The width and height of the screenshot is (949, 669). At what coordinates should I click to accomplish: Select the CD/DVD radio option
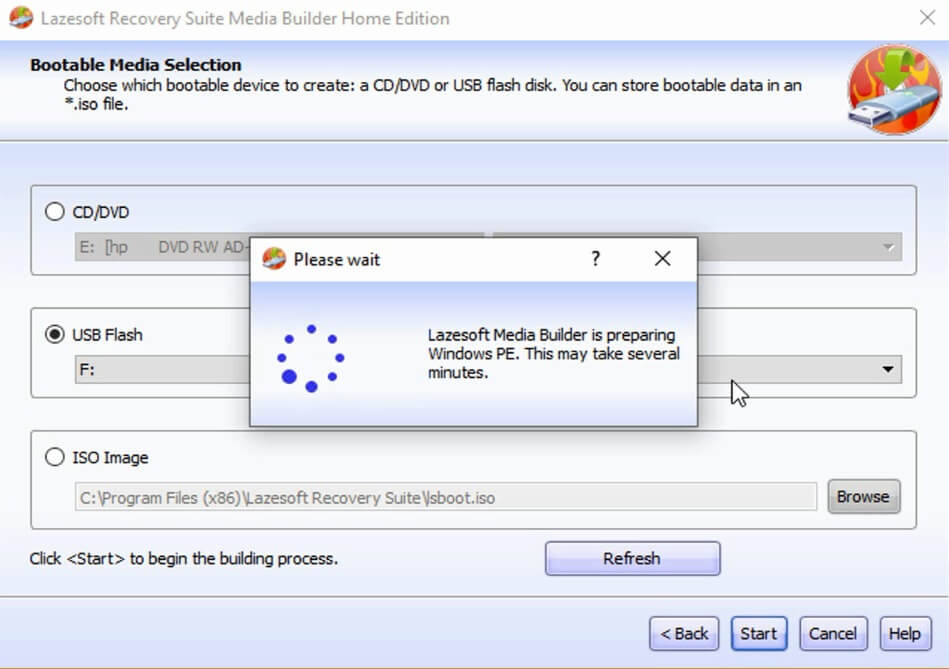[x=54, y=212]
